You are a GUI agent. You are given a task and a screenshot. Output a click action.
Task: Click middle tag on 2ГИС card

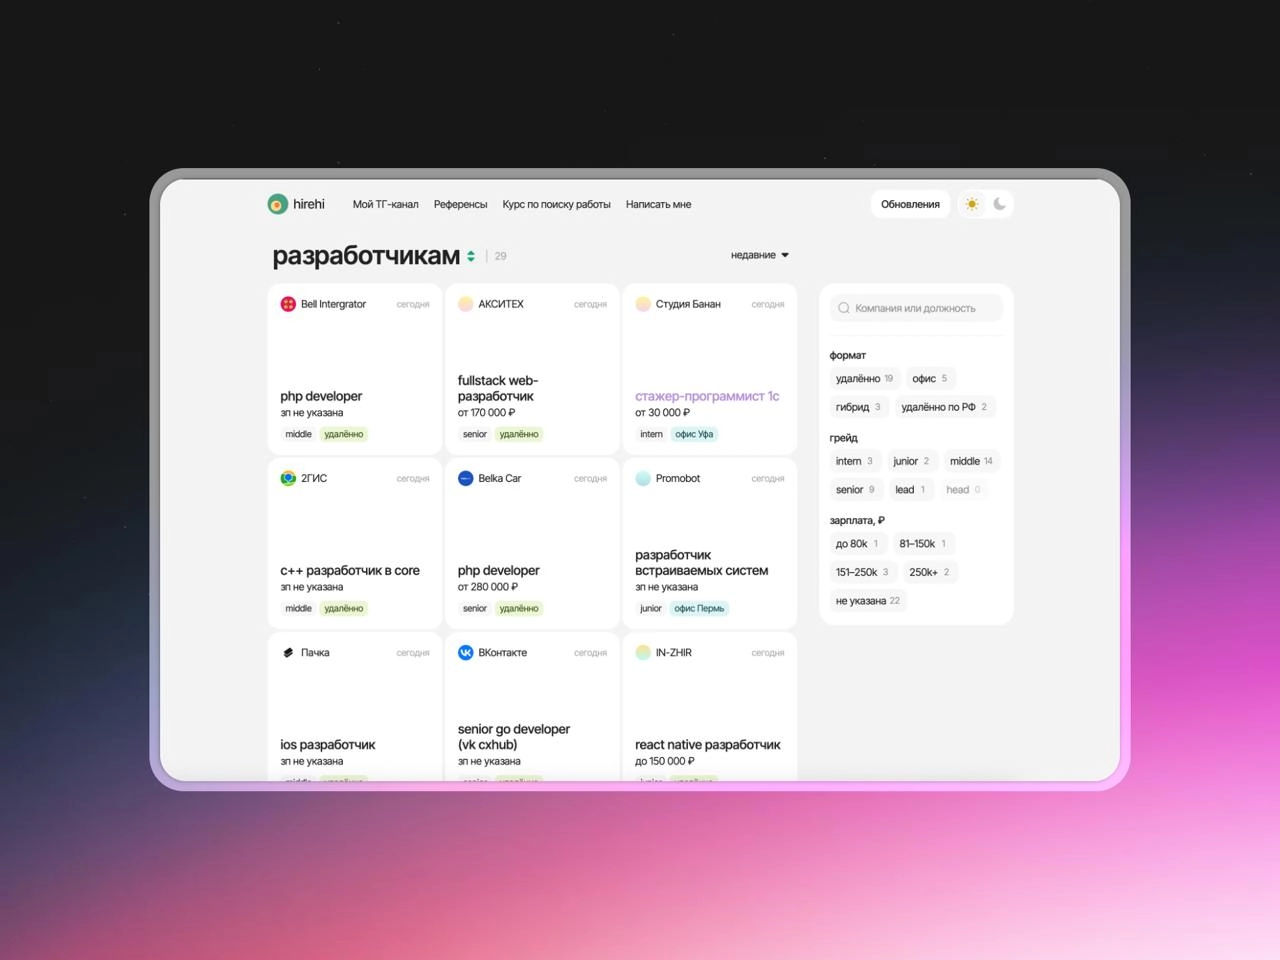coord(298,608)
